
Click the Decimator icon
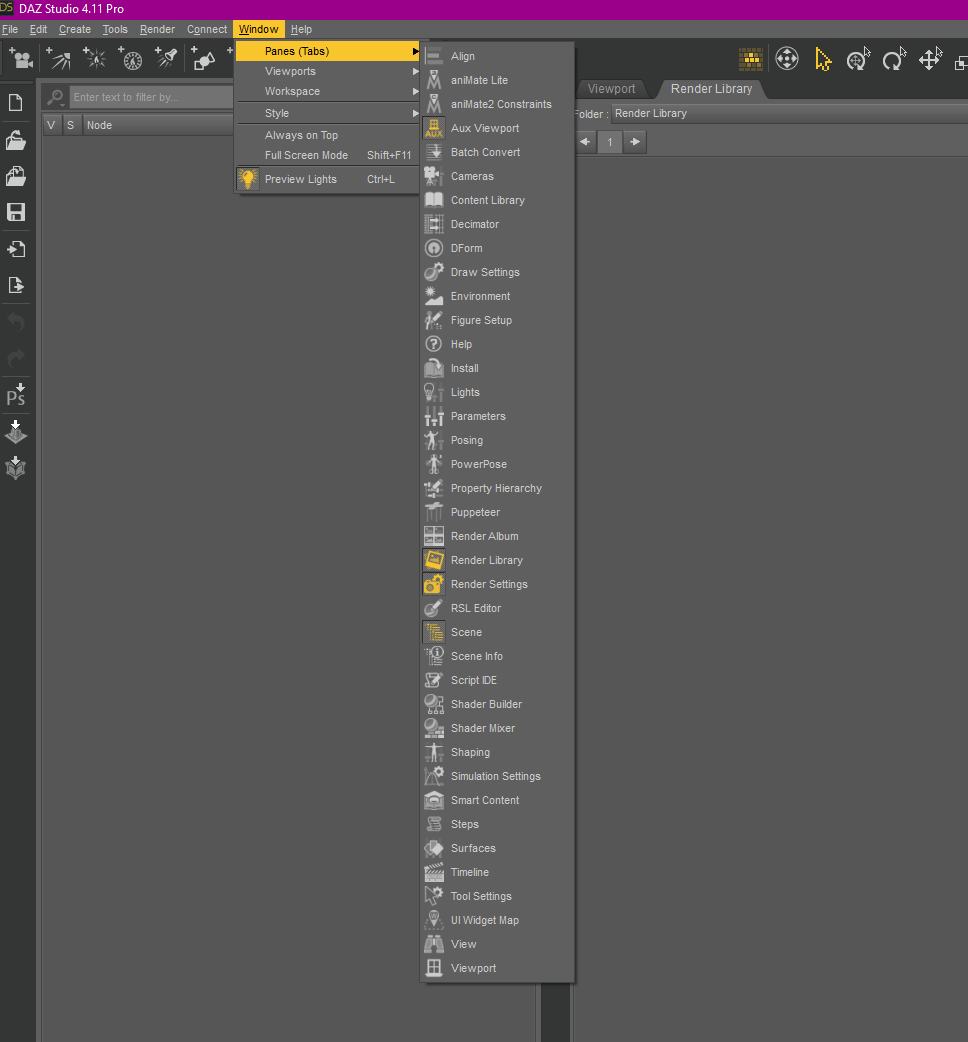click(434, 224)
